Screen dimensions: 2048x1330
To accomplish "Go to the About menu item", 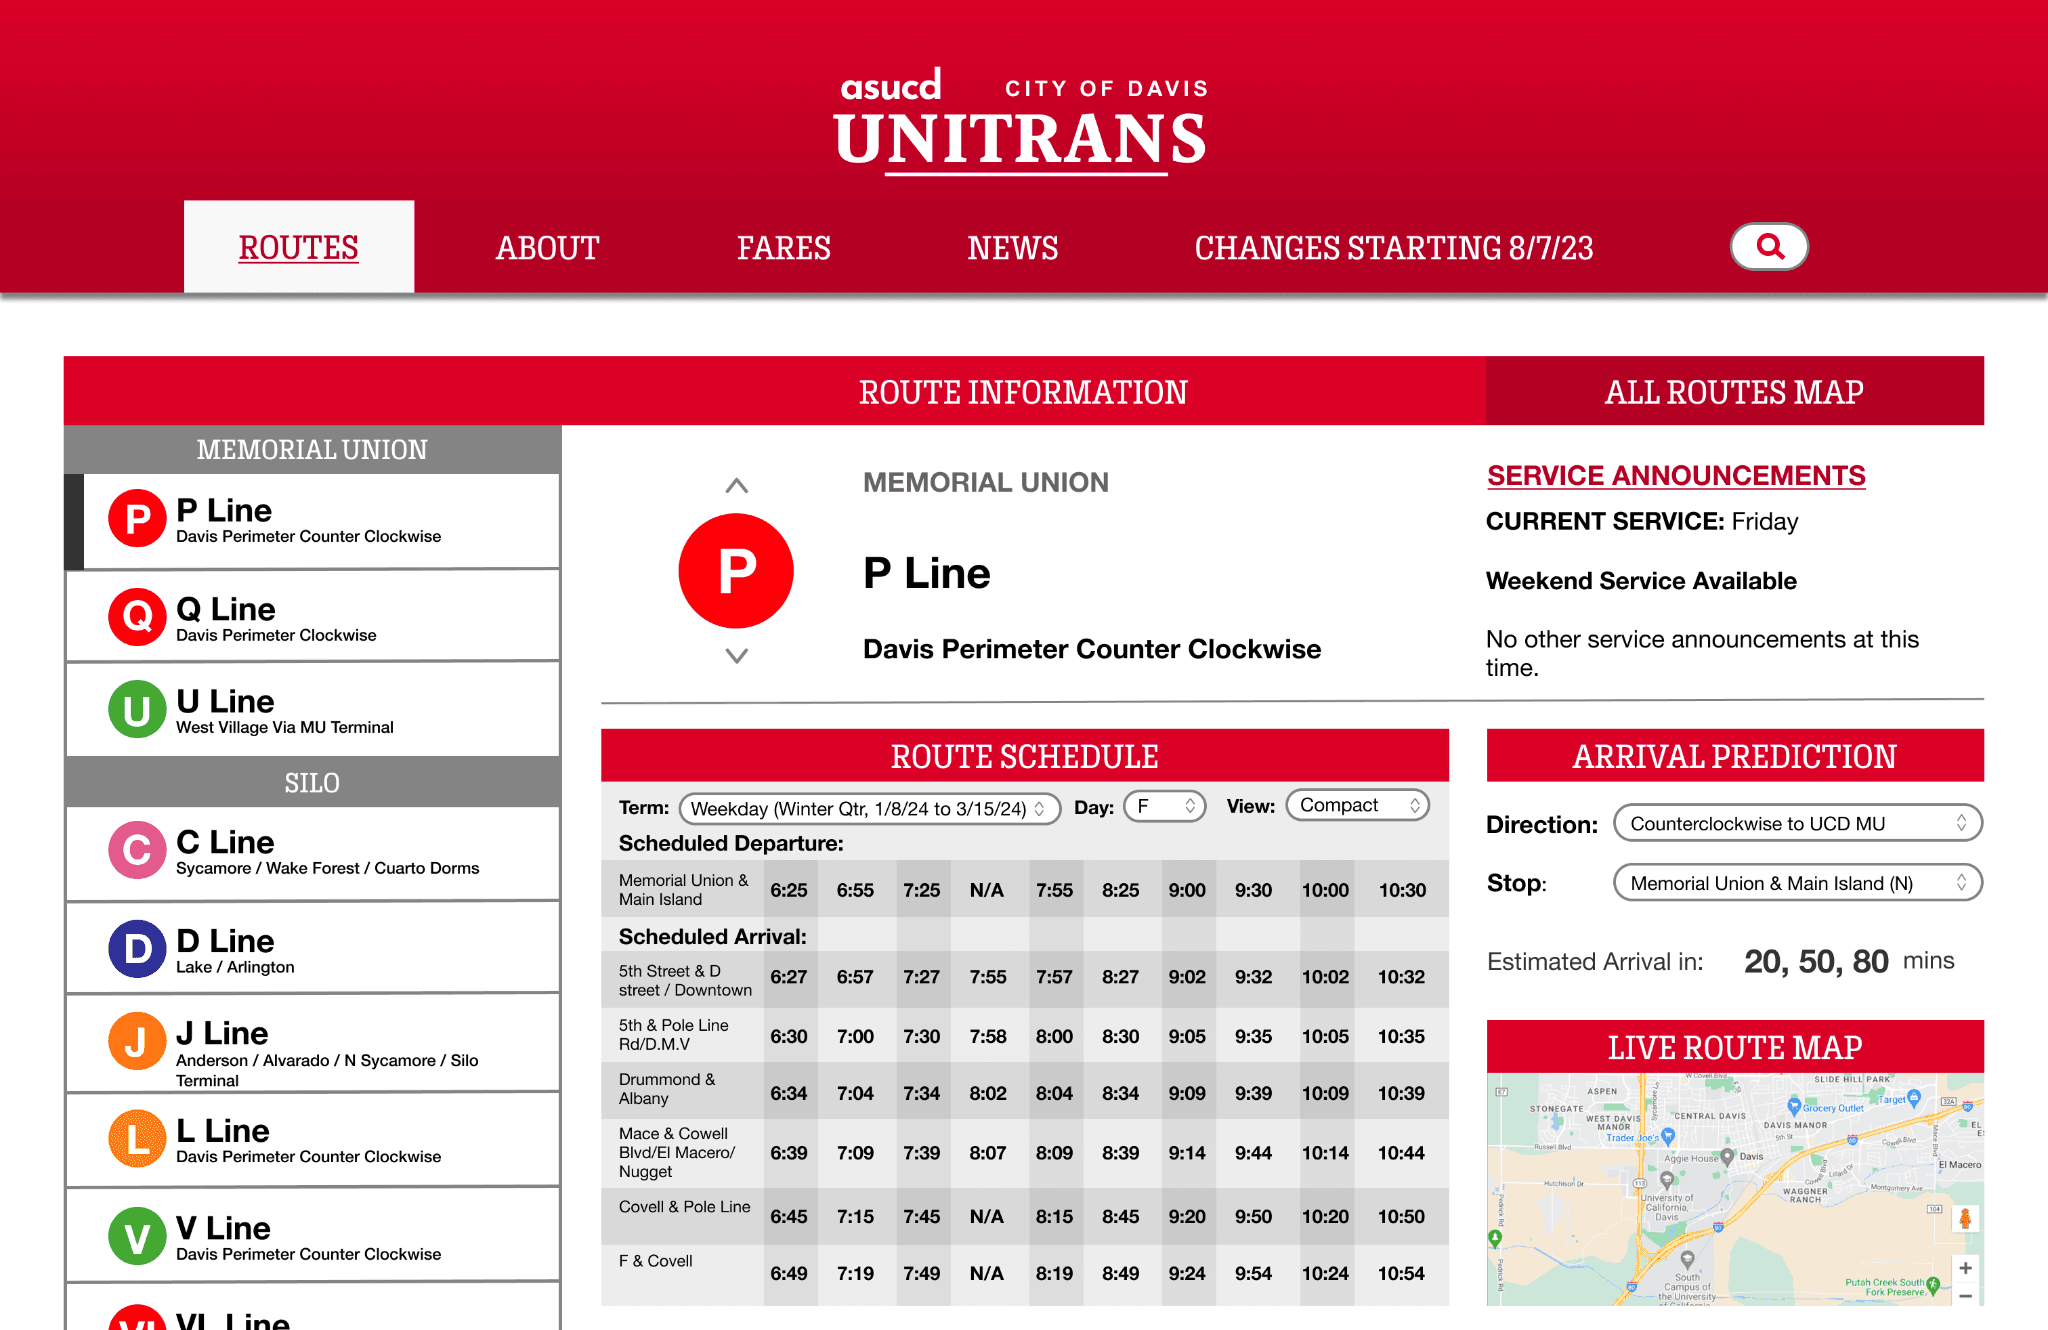I will tap(547, 248).
